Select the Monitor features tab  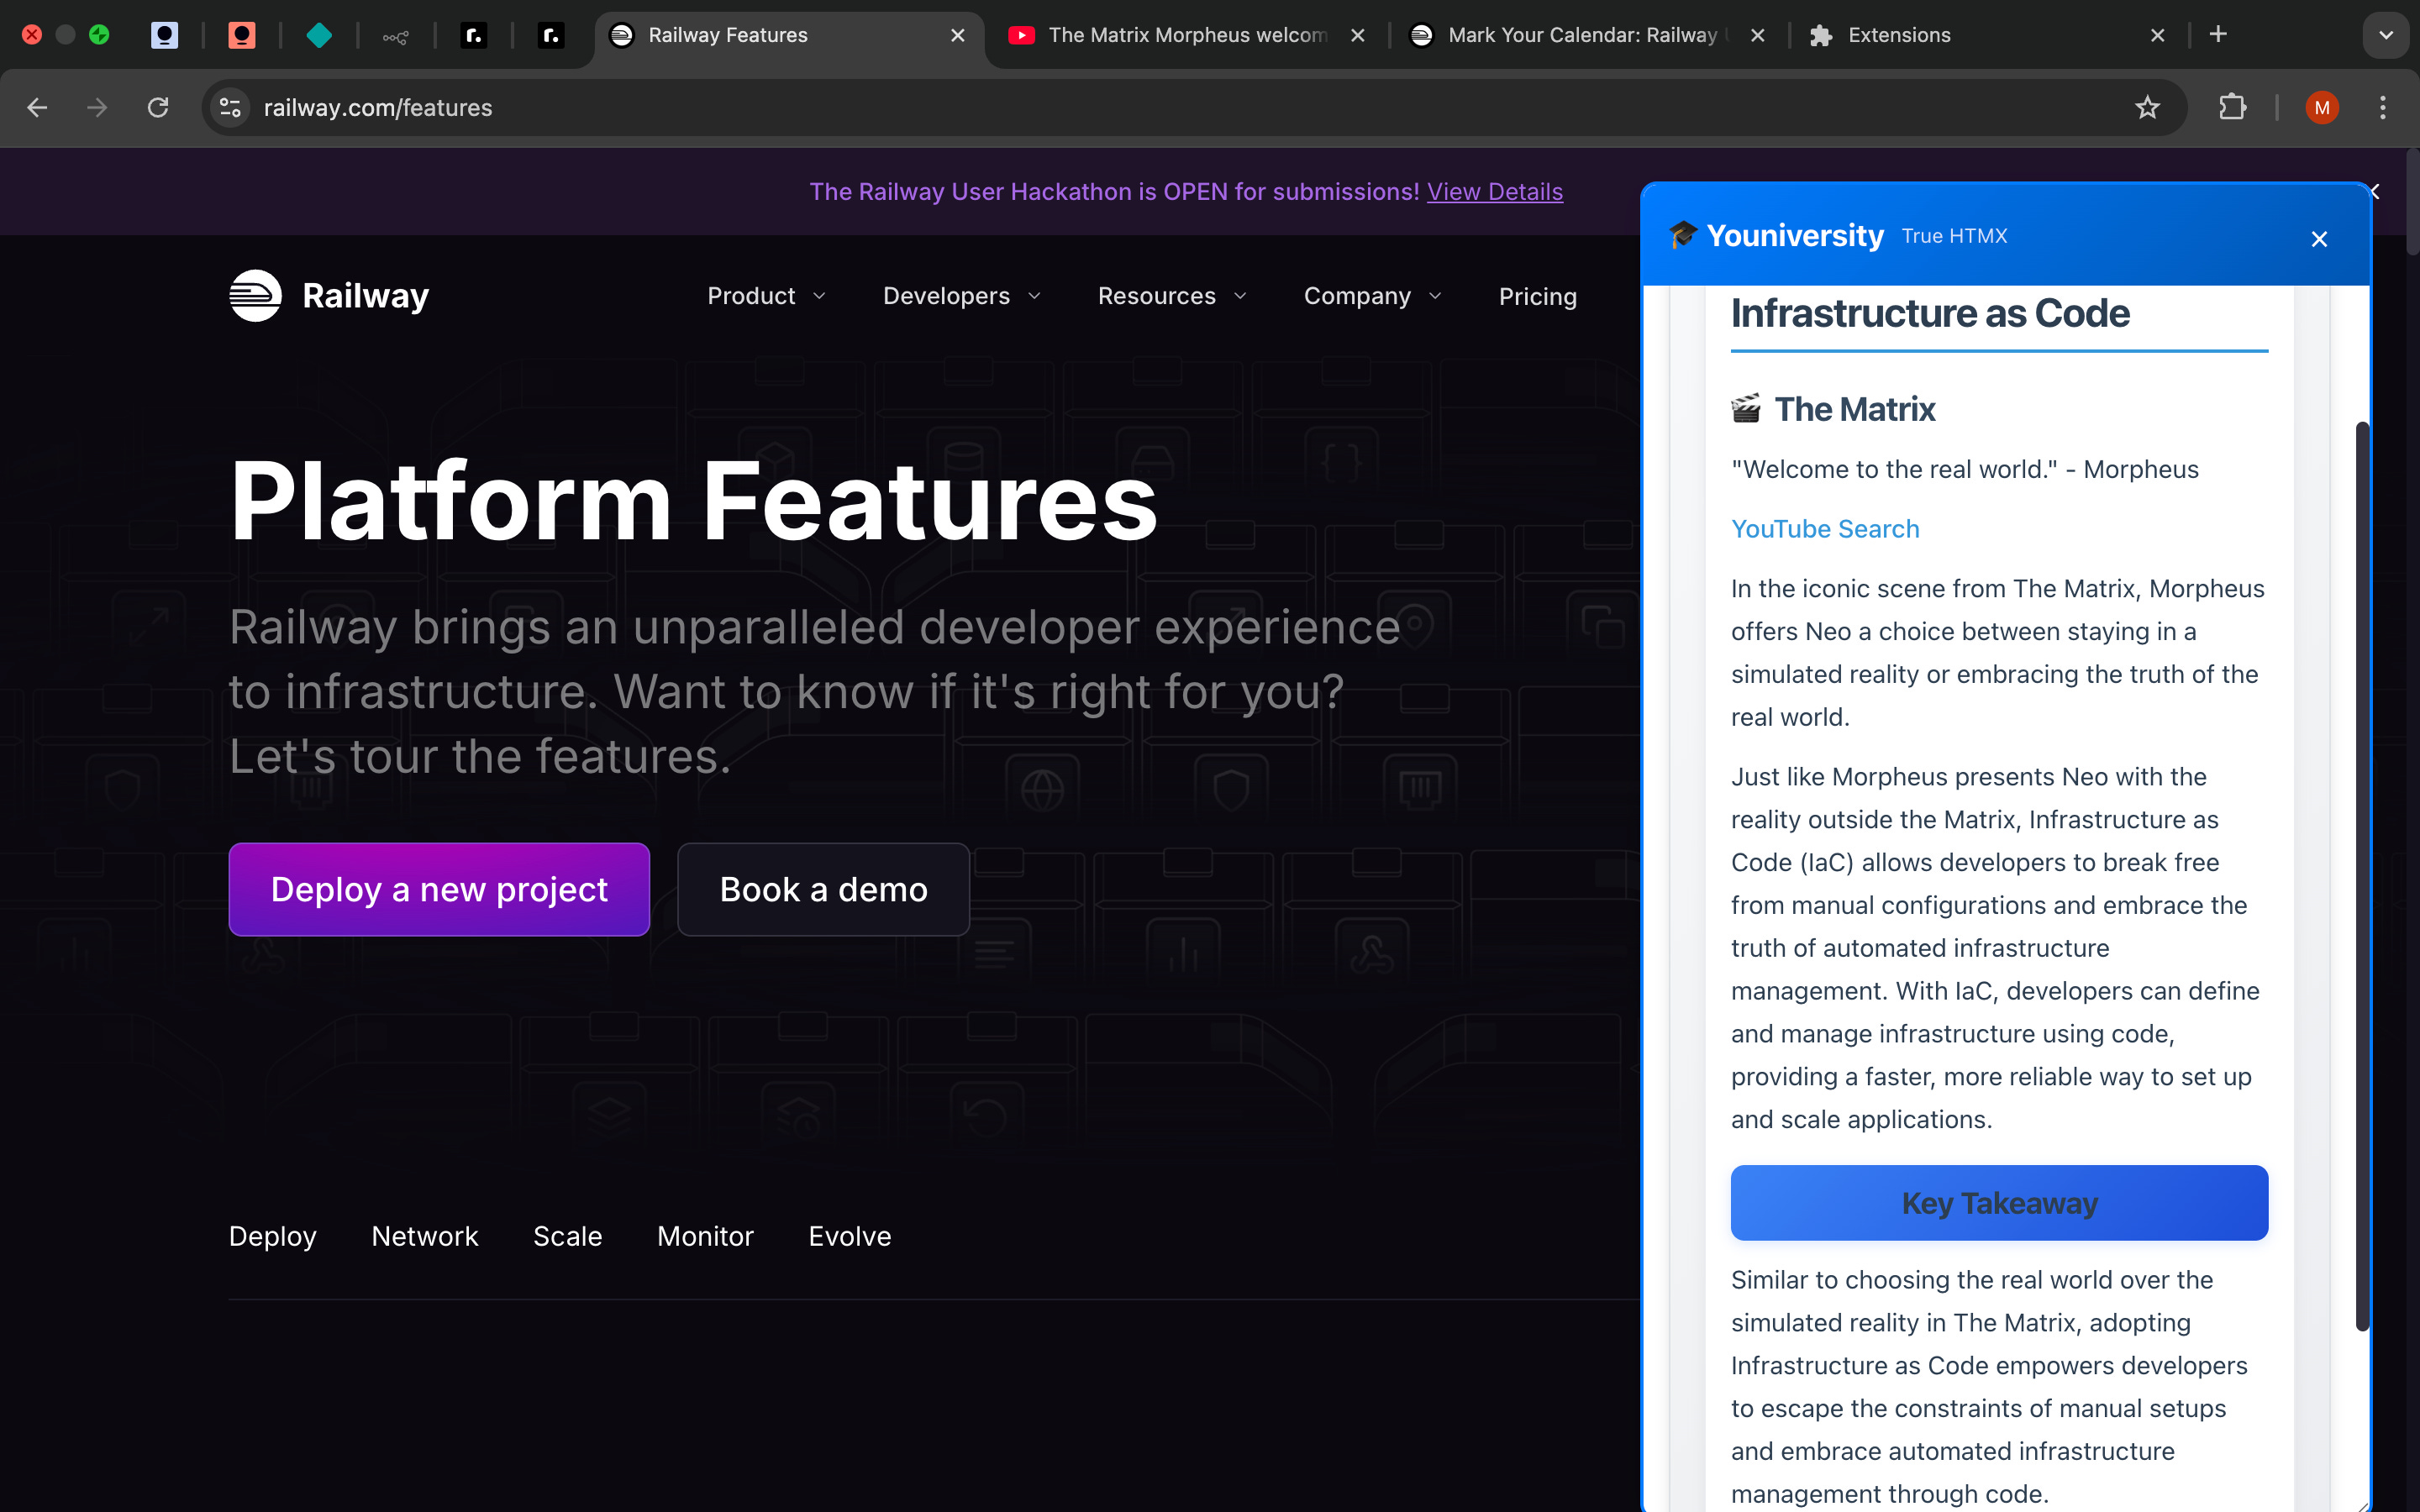pyautogui.click(x=705, y=1236)
